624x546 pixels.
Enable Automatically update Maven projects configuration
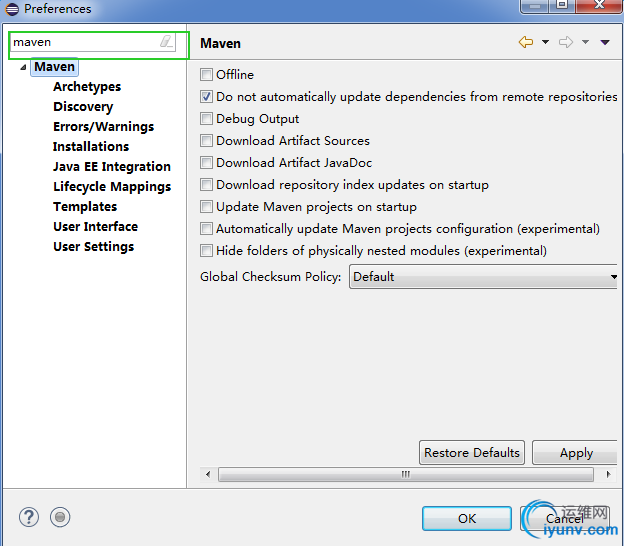206,229
